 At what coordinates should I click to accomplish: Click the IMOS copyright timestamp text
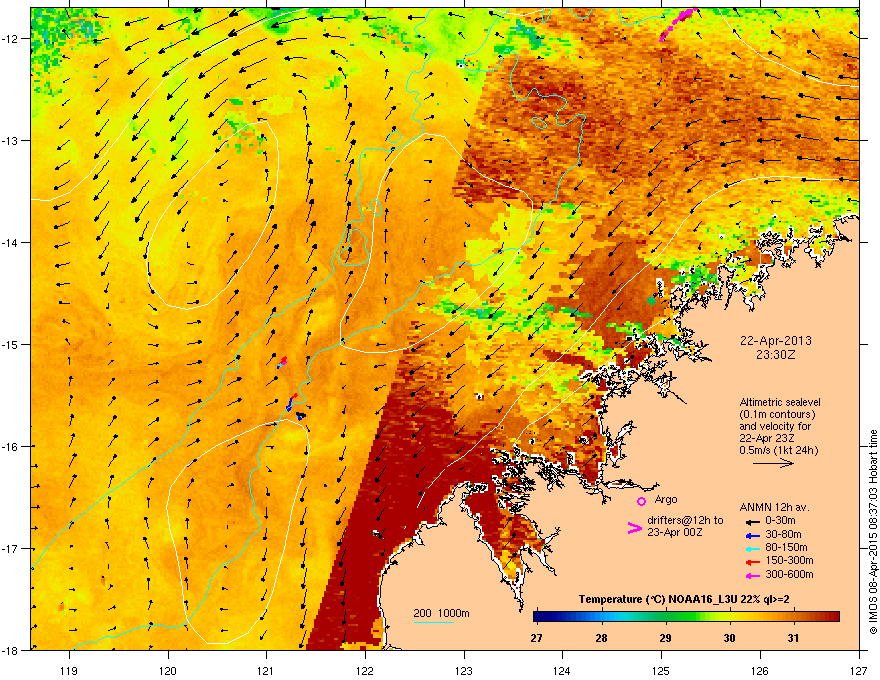pyautogui.click(x=873, y=532)
